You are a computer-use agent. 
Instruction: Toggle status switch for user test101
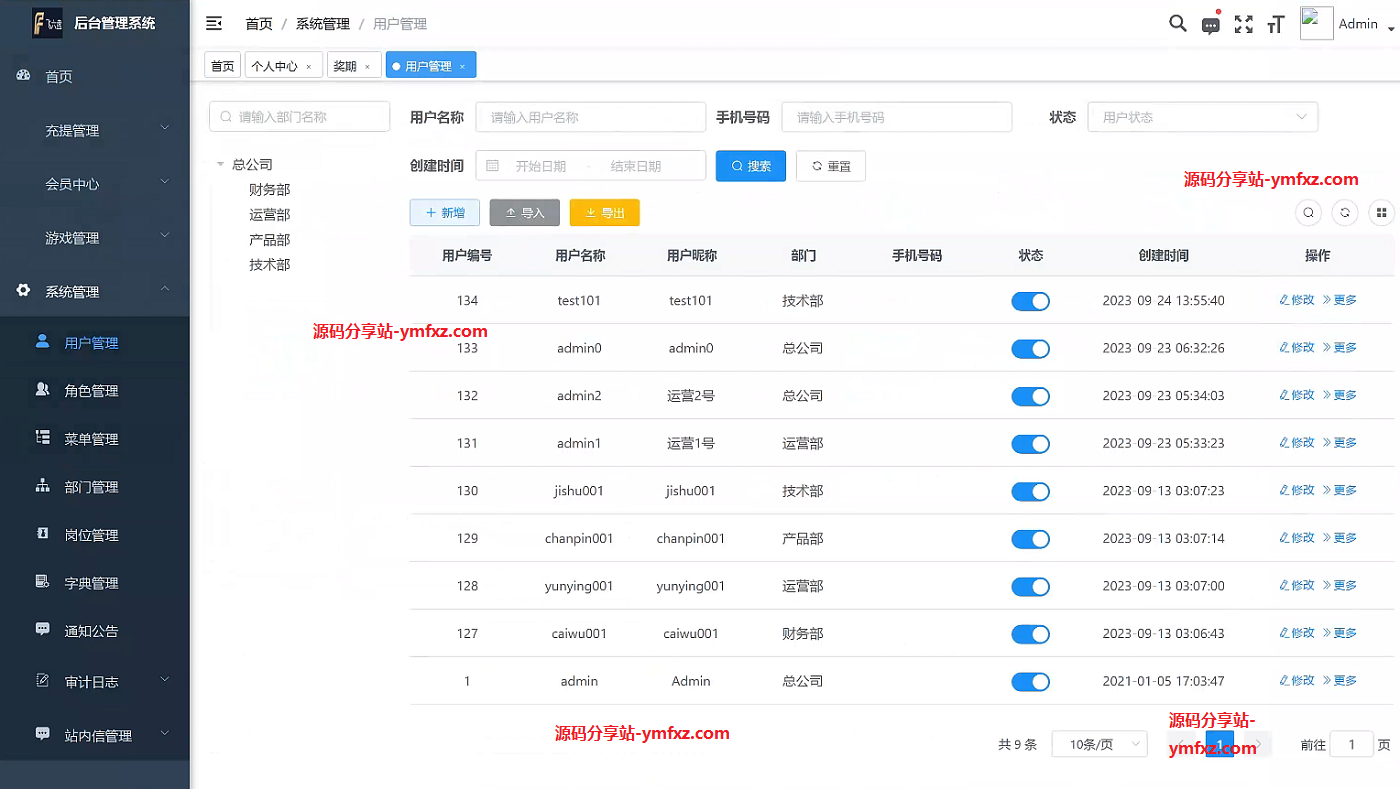pyautogui.click(x=1030, y=301)
